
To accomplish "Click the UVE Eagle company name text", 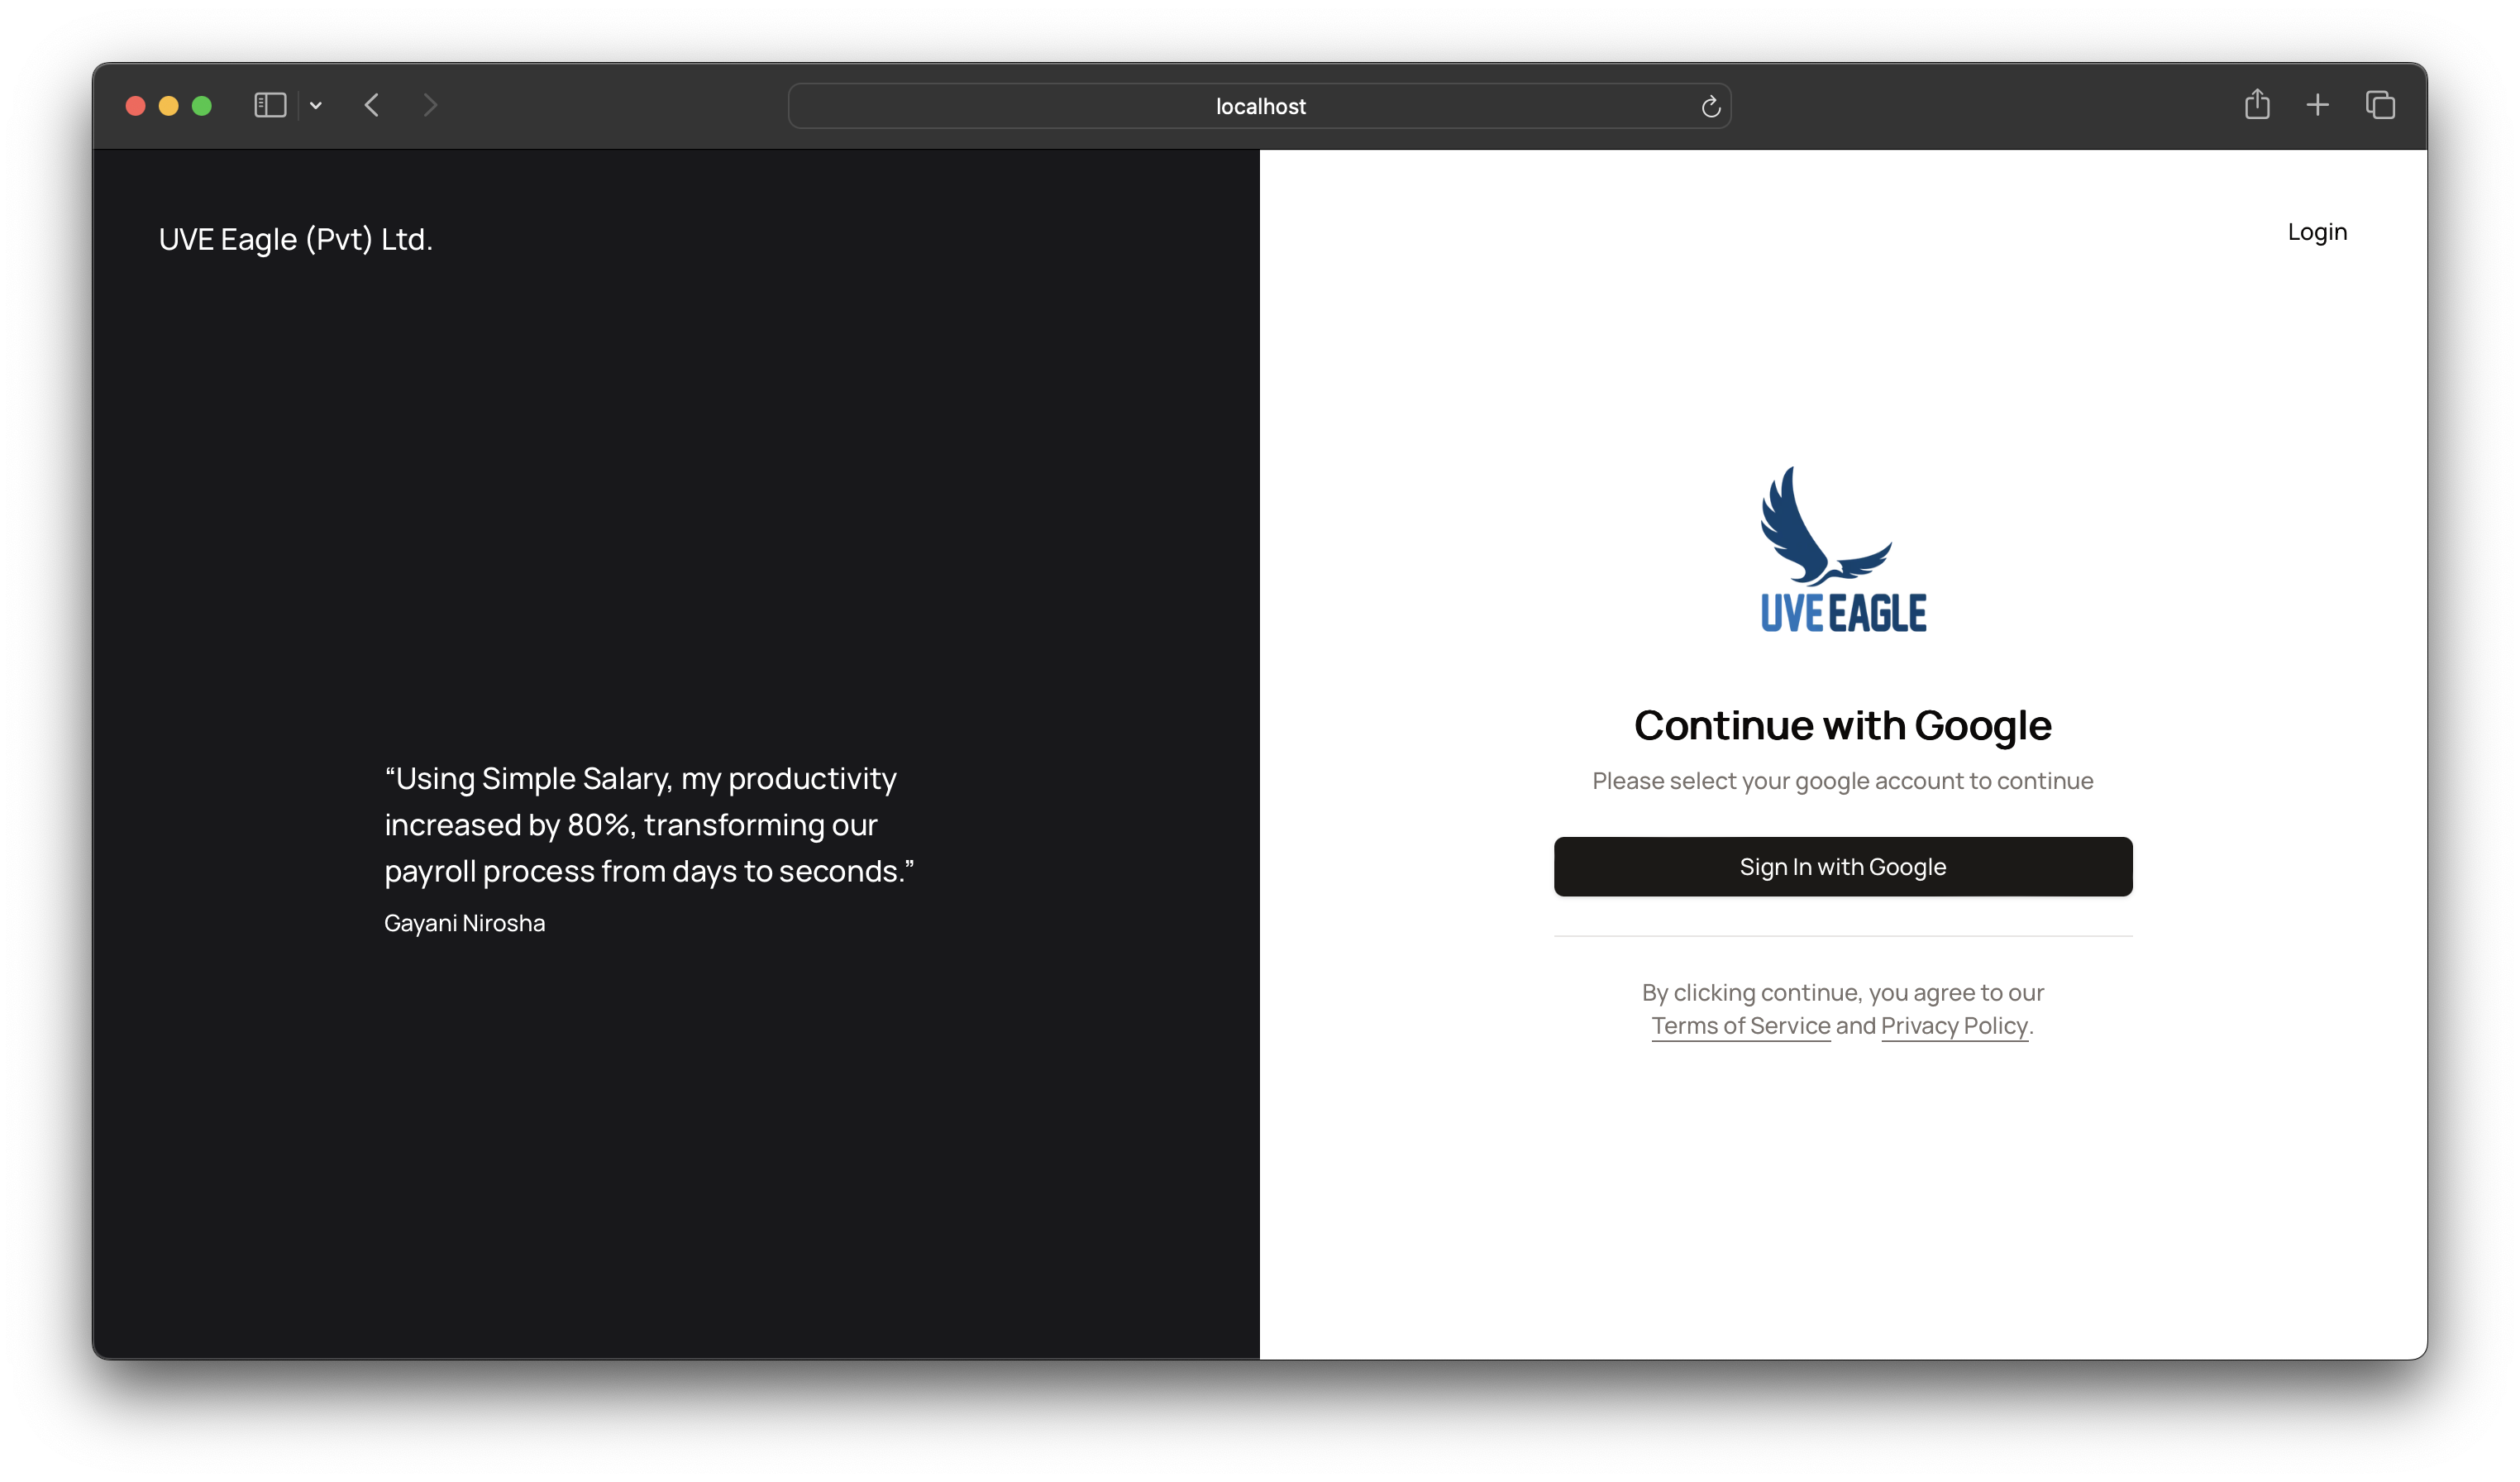I will (x=294, y=237).
